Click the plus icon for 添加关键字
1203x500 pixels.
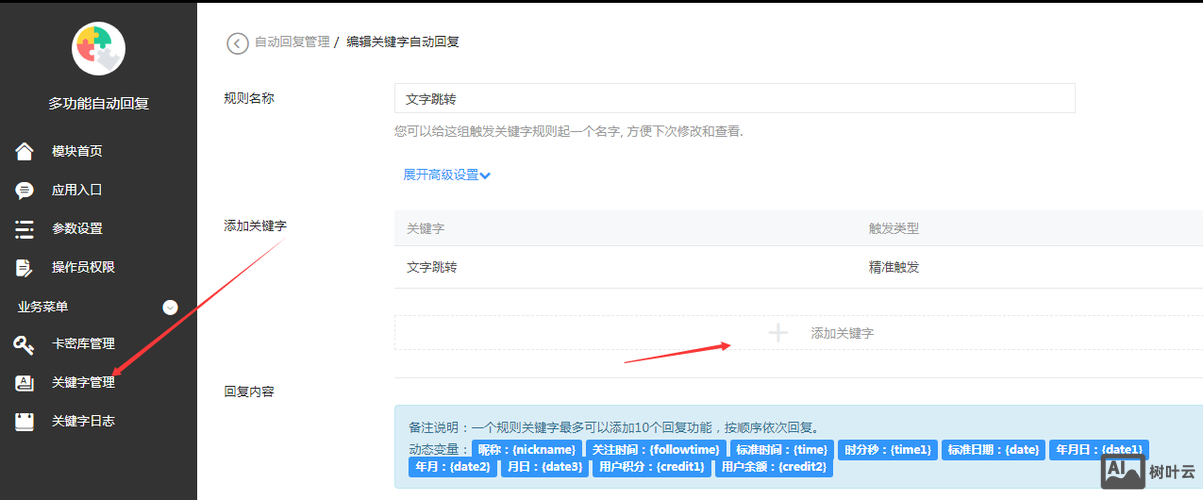tap(778, 333)
